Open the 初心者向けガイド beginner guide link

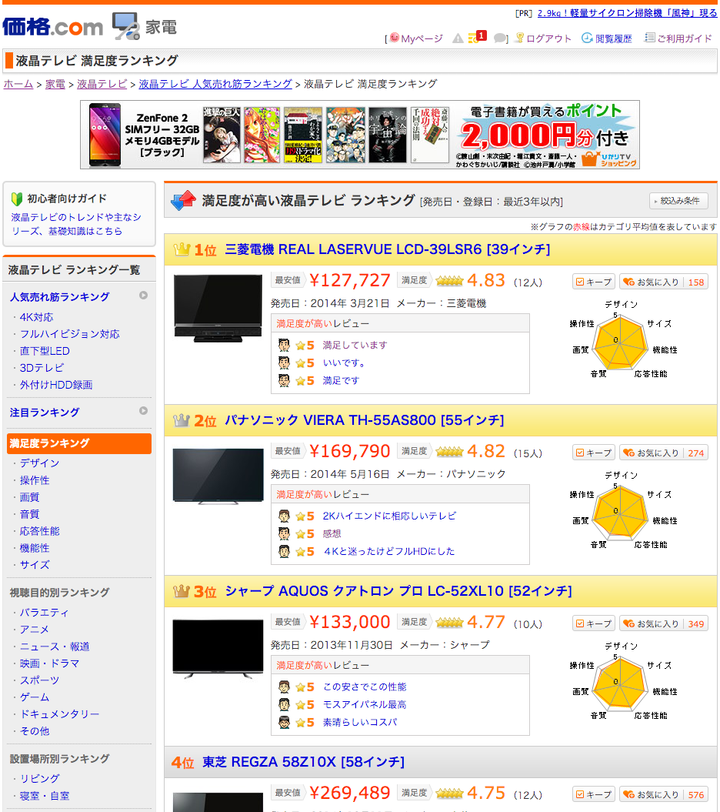(x=76, y=224)
